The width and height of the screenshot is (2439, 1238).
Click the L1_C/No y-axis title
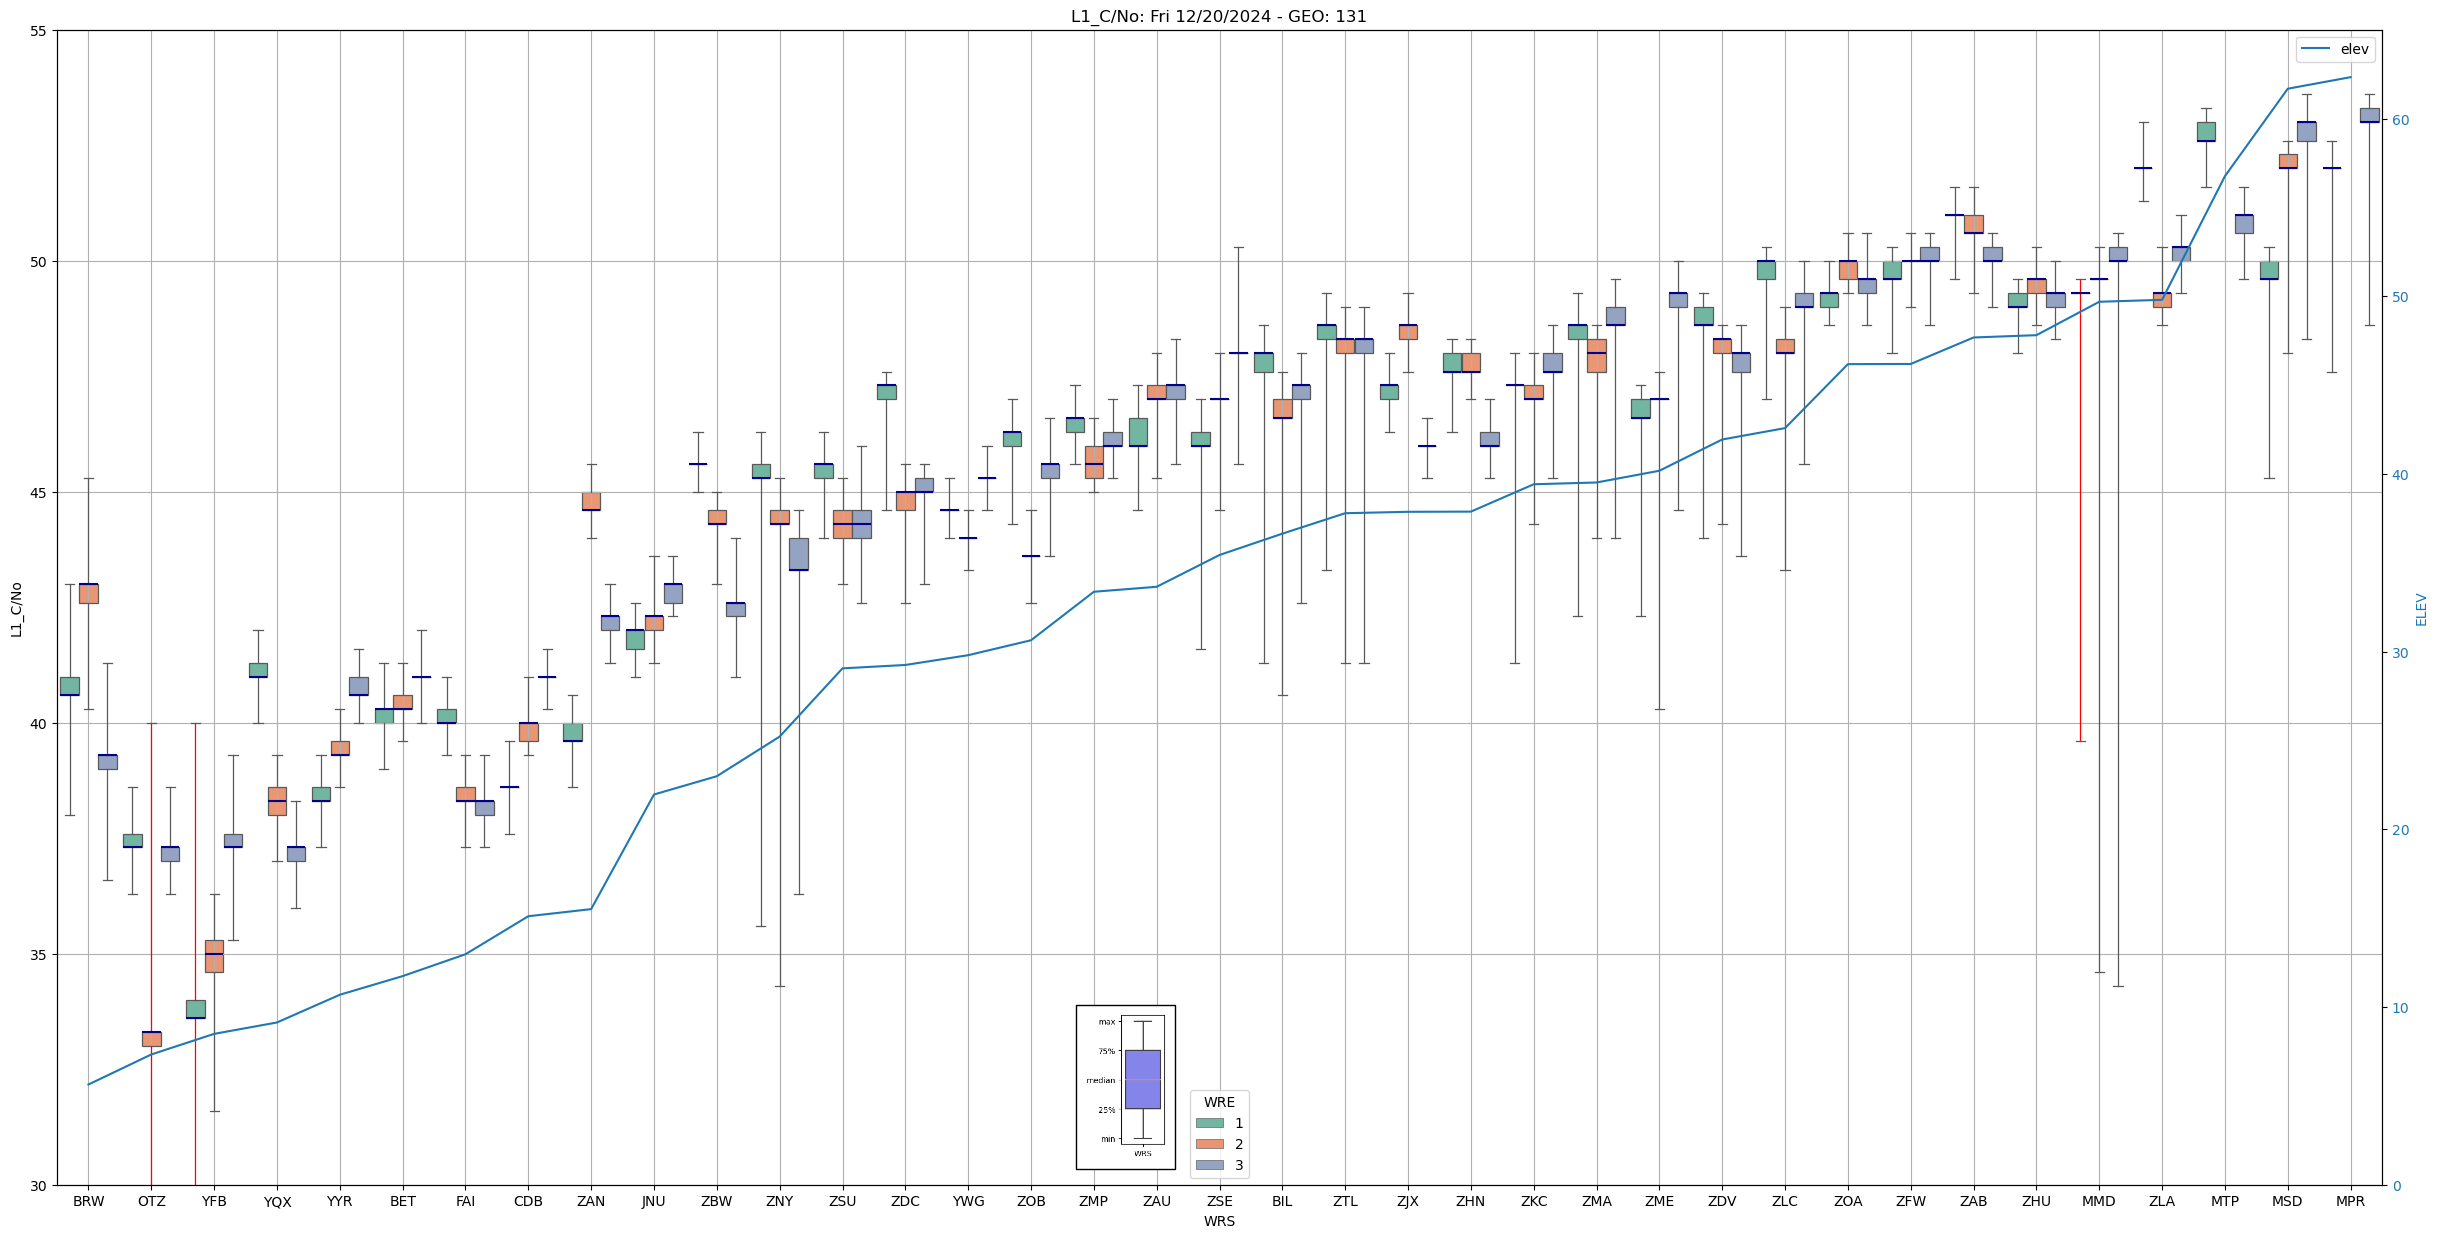(16, 609)
